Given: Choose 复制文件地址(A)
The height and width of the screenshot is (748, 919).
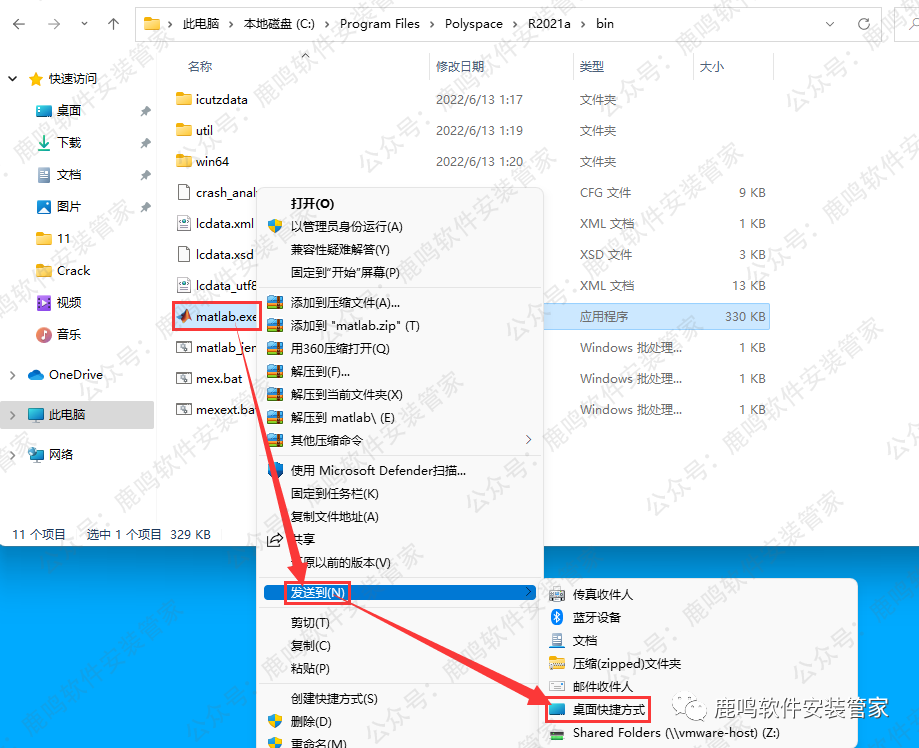Looking at the screenshot, I should (335, 516).
